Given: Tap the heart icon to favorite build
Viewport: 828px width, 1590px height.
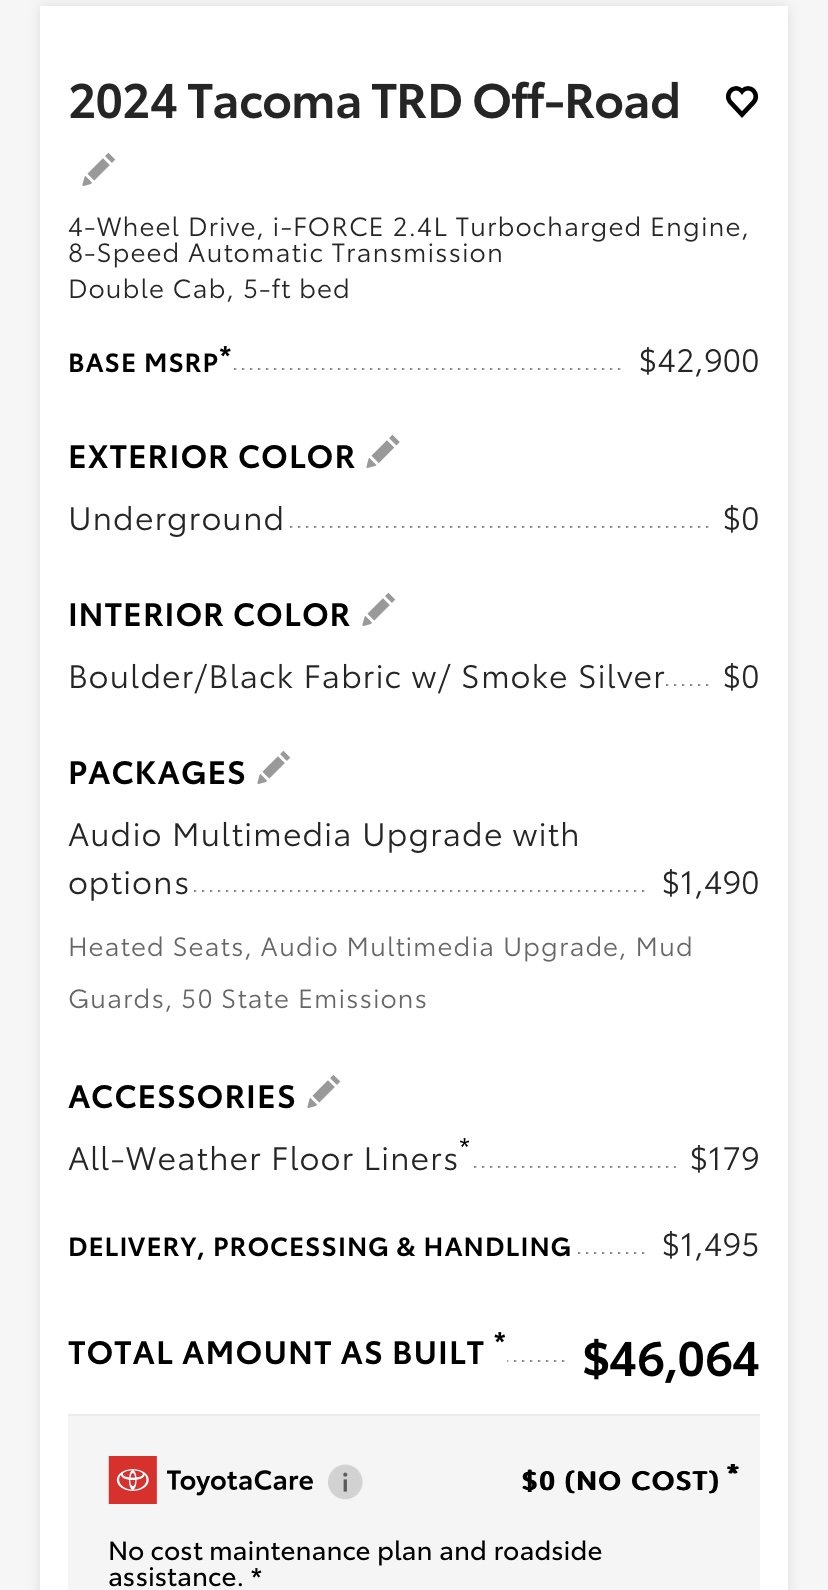Looking at the screenshot, I should click(742, 102).
